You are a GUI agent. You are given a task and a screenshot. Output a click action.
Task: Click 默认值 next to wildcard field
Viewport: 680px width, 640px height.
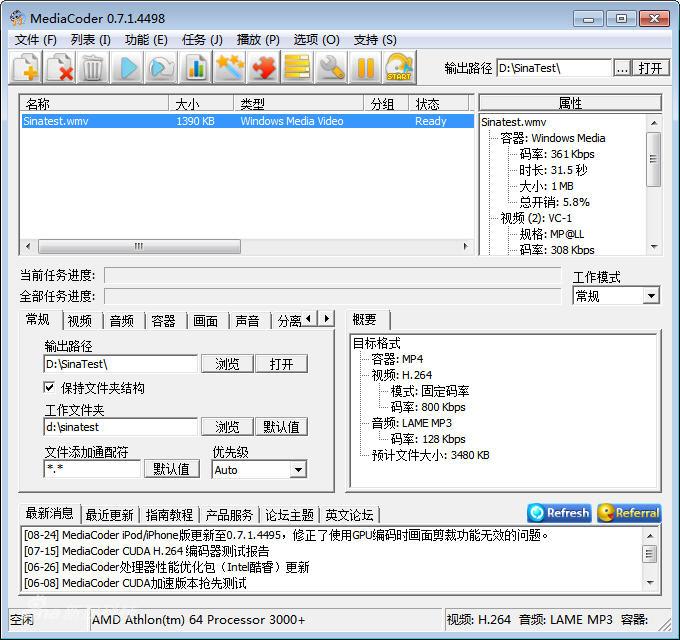click(x=171, y=469)
